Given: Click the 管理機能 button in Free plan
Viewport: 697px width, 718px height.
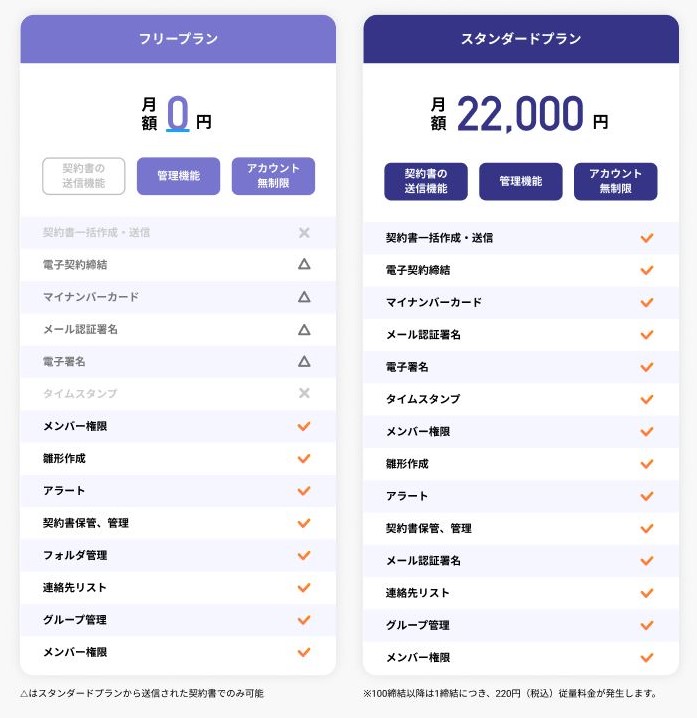Looking at the screenshot, I should 179,176.
